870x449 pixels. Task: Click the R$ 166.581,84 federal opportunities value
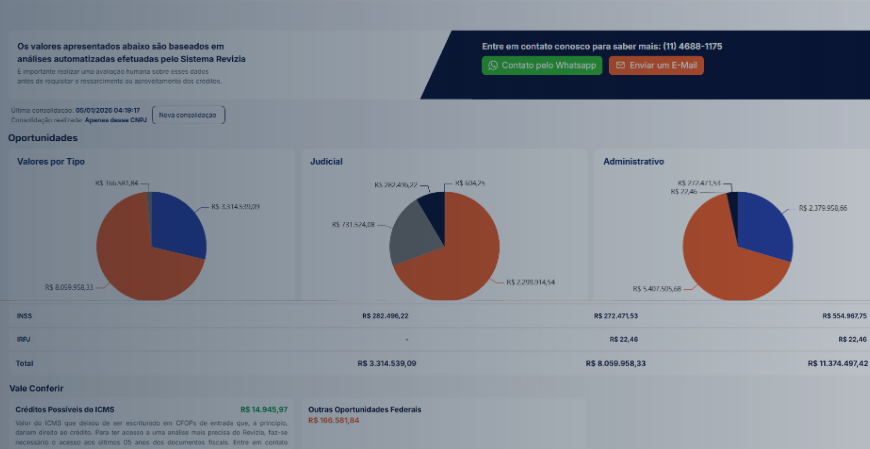pyautogui.click(x=333, y=420)
